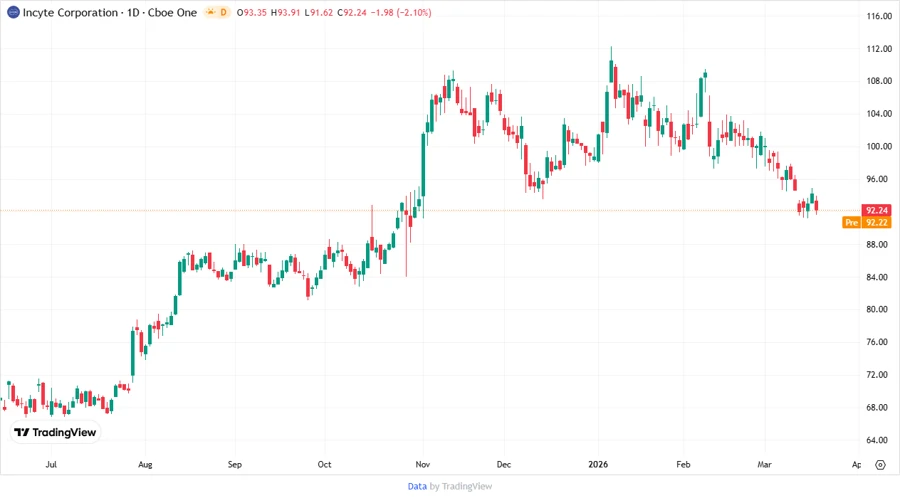Click the 64.00 price axis label
The width and height of the screenshot is (900, 498).
pyautogui.click(x=879, y=440)
